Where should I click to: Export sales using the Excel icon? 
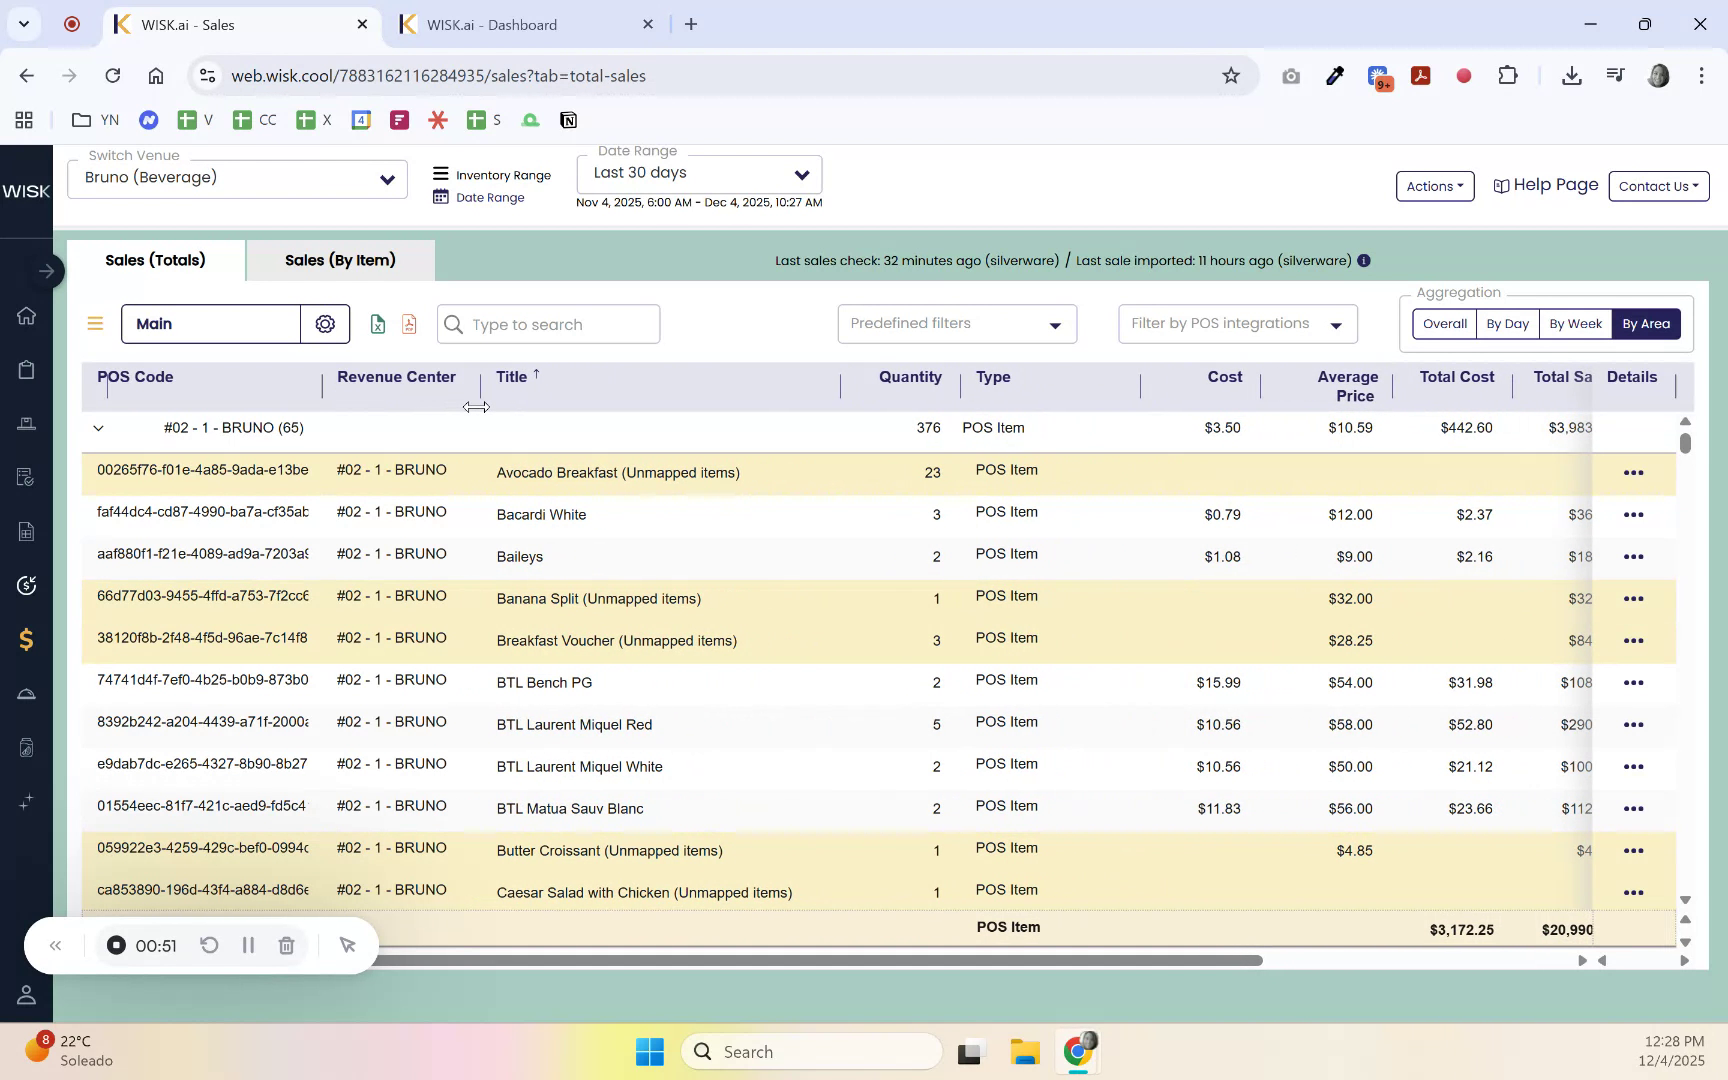377,323
